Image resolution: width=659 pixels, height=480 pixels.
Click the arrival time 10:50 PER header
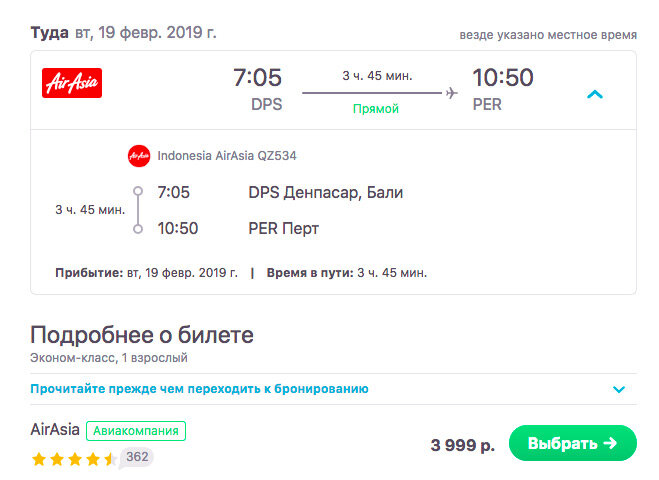pyautogui.click(x=503, y=89)
